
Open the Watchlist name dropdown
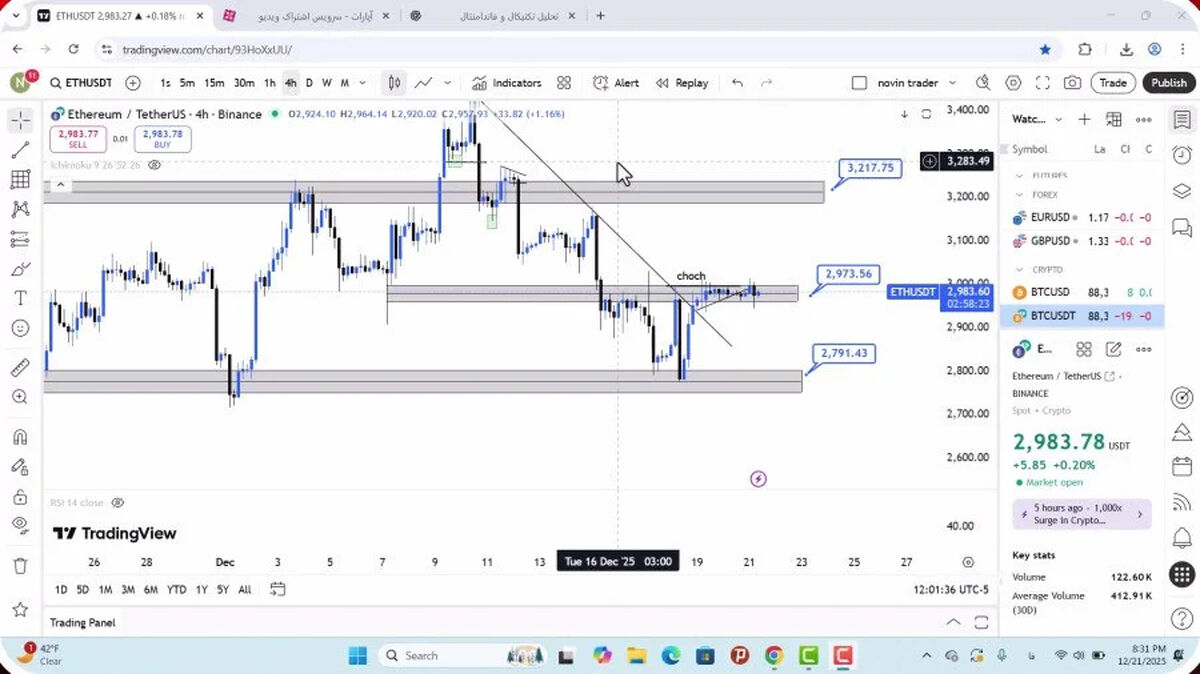(1037, 119)
